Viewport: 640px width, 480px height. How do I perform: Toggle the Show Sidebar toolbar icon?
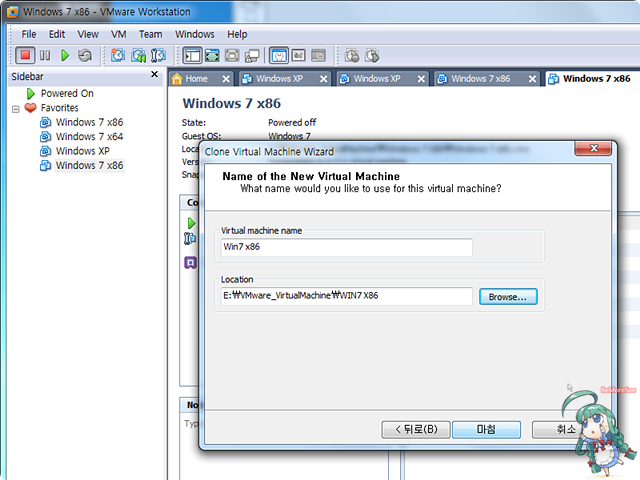pyautogui.click(x=192, y=55)
